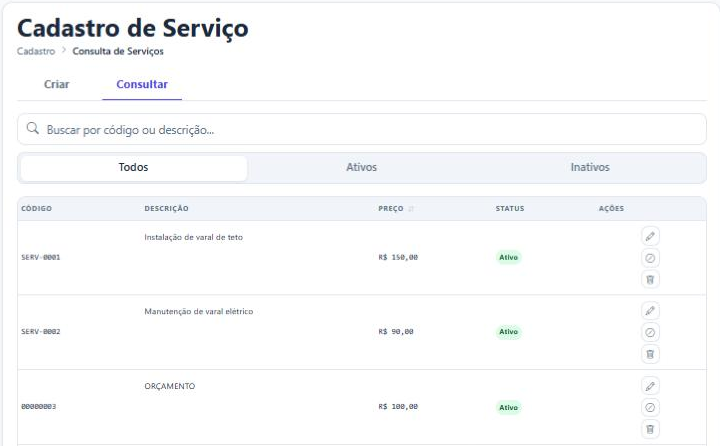Image resolution: width=720 pixels, height=446 pixels.
Task: Click Ativo badge for SERV-0001
Action: 508,257
